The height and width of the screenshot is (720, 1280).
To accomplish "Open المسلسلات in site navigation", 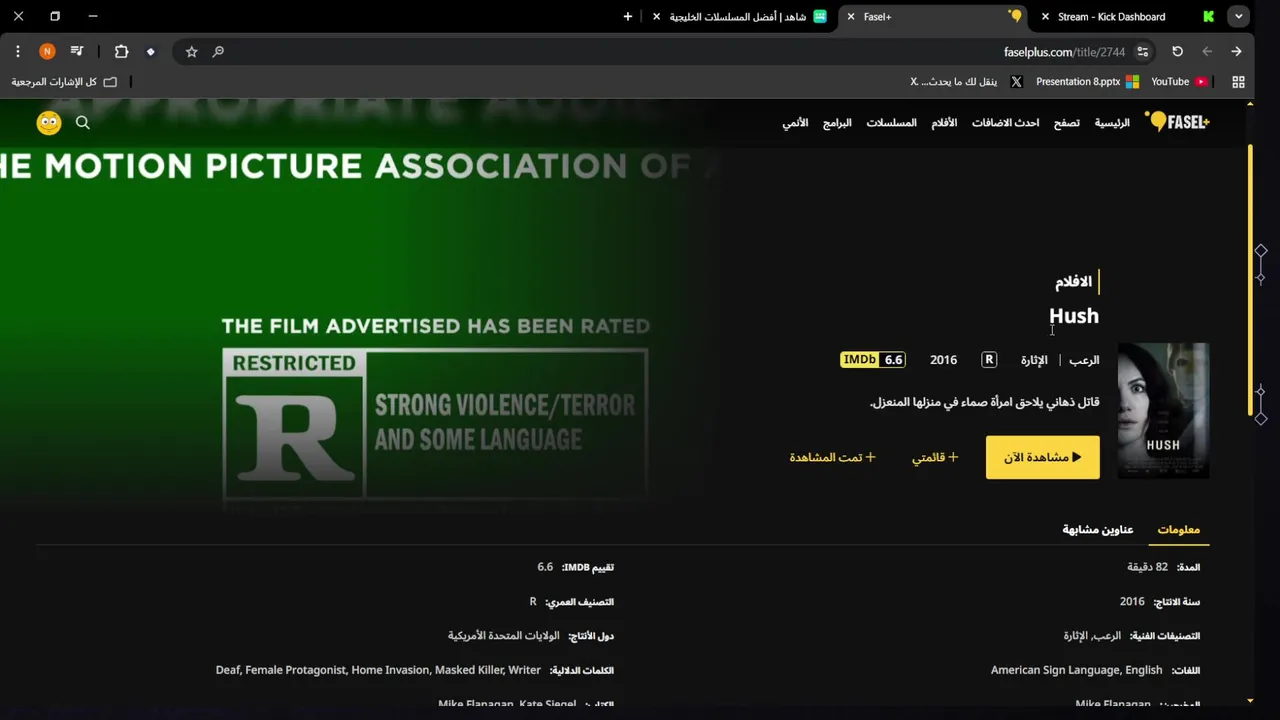I will coord(891,123).
